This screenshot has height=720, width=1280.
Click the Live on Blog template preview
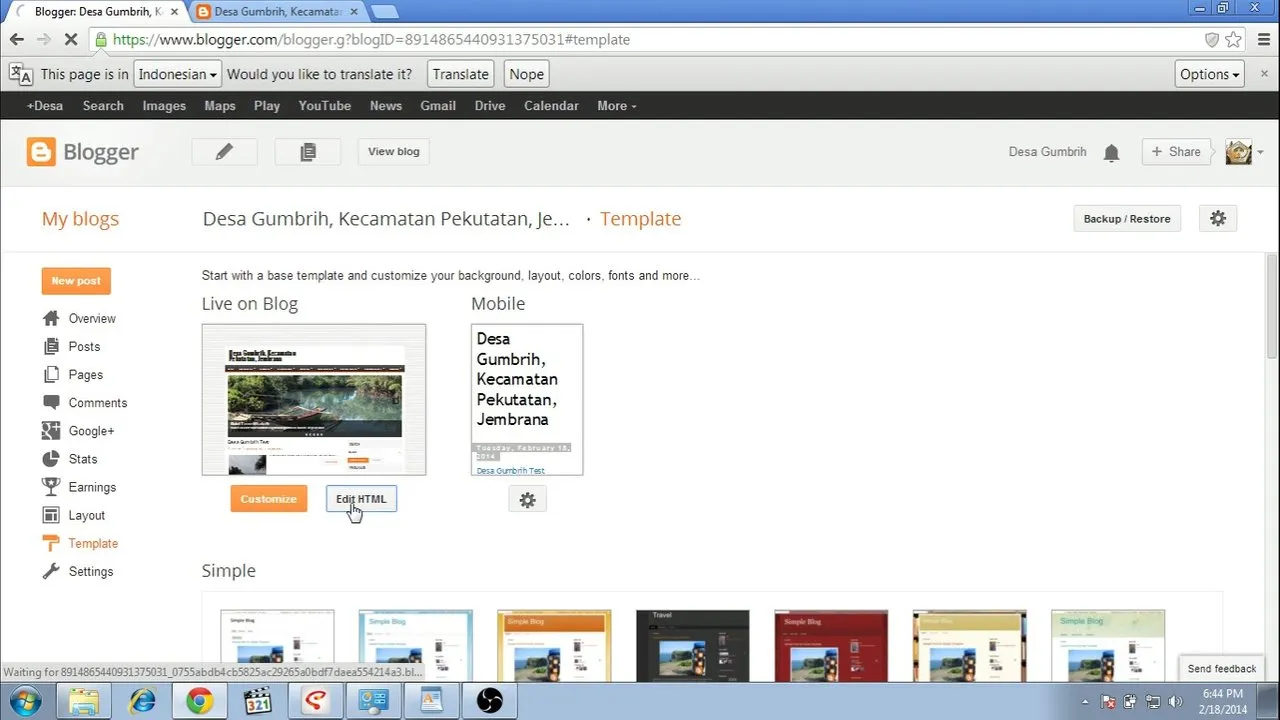[x=314, y=400]
